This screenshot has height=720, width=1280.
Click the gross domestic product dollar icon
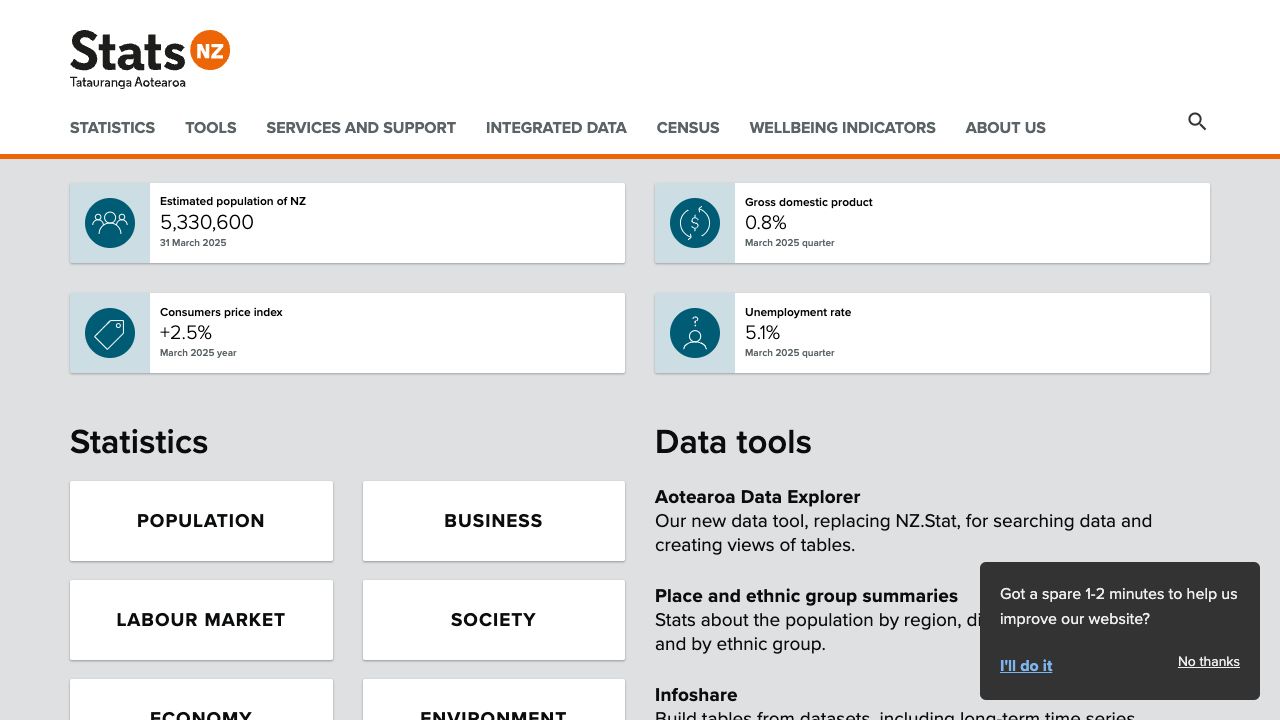tap(695, 223)
